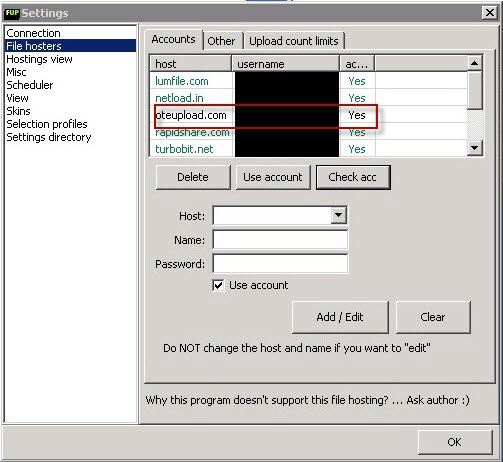Focus the Password input field
The image size is (503, 462).
click(280, 264)
